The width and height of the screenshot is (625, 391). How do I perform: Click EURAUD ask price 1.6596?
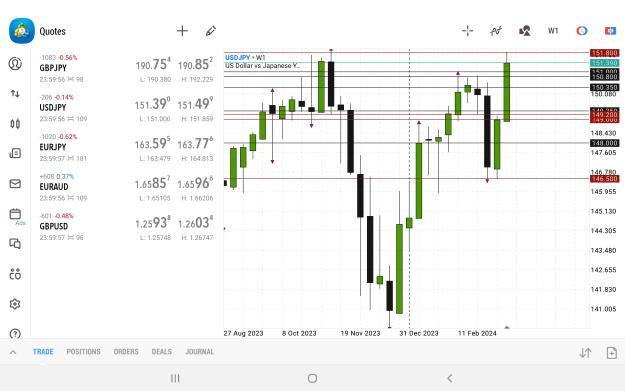(x=195, y=183)
